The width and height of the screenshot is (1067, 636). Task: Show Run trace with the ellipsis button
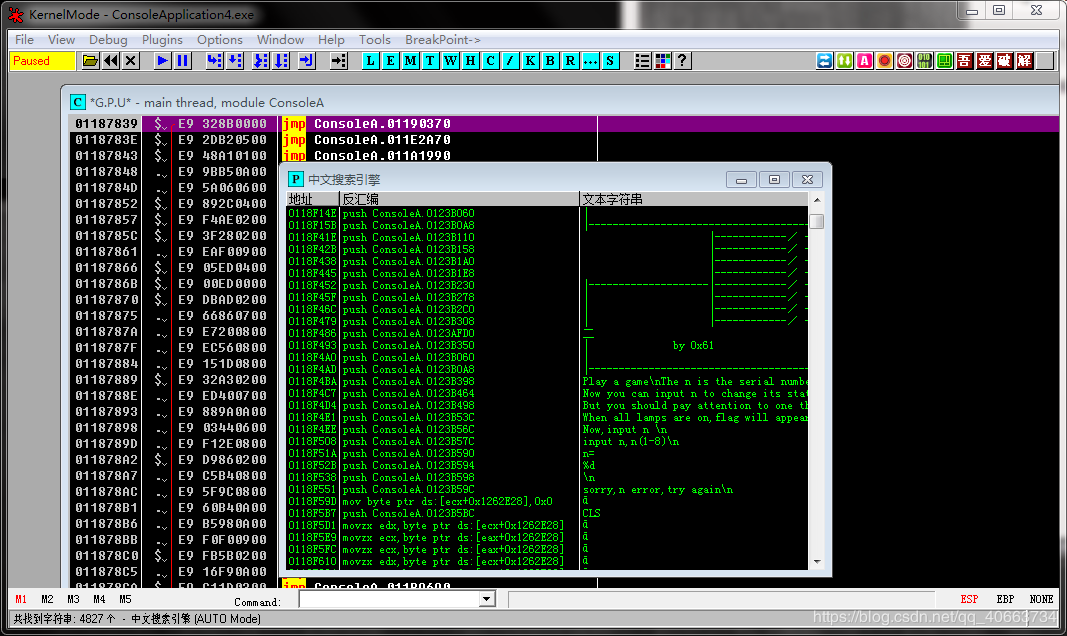click(590, 61)
